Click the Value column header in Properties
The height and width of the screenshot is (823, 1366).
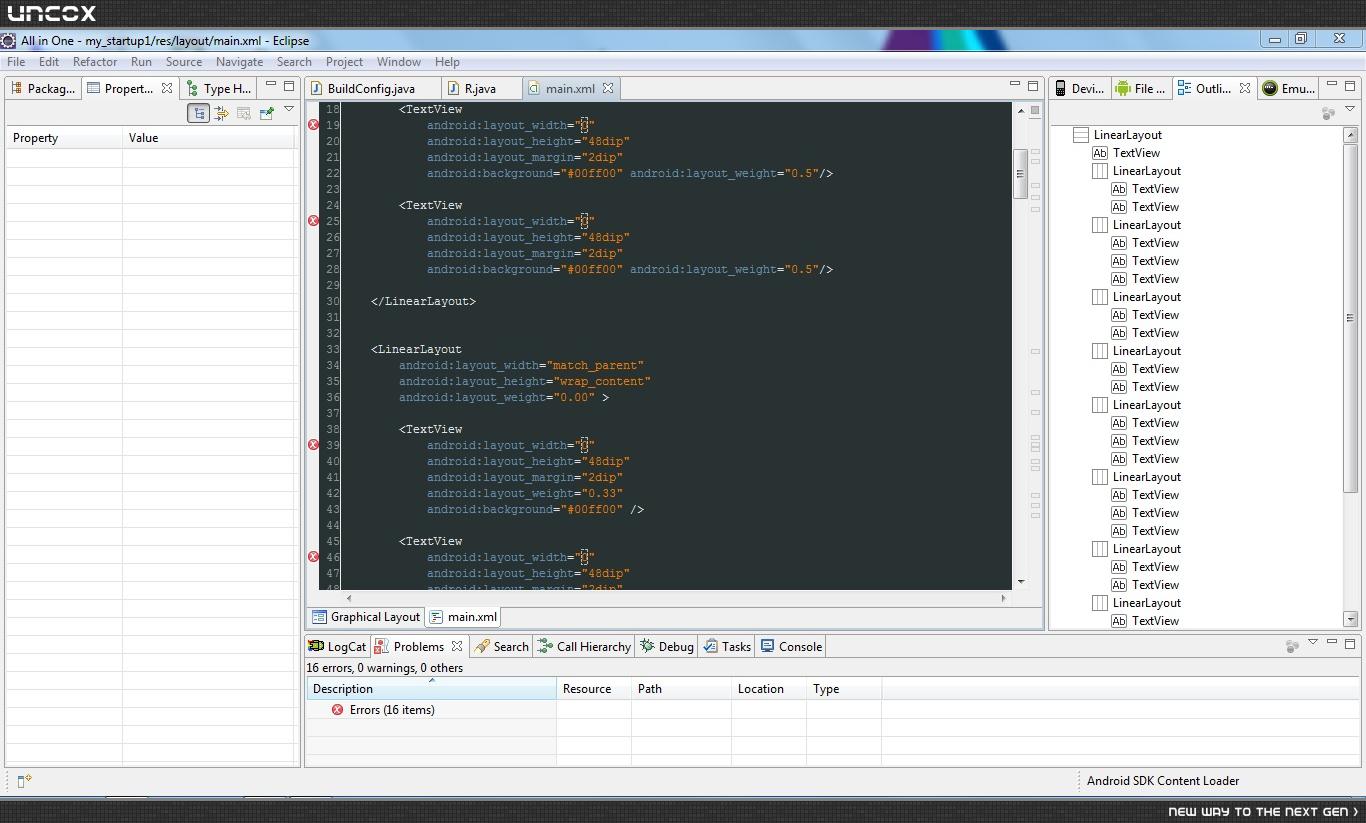click(x=209, y=138)
